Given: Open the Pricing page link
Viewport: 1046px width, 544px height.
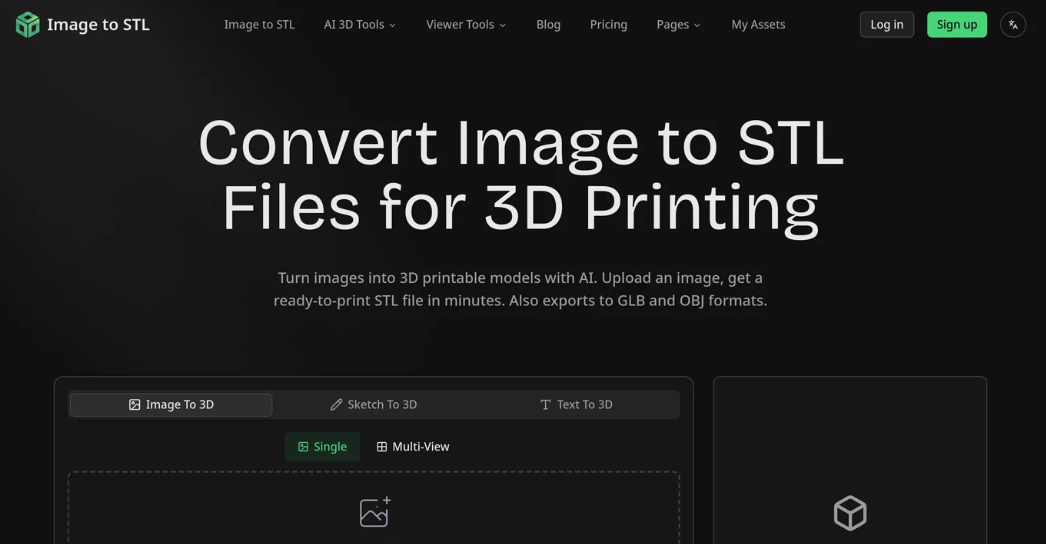Looking at the screenshot, I should (x=608, y=25).
